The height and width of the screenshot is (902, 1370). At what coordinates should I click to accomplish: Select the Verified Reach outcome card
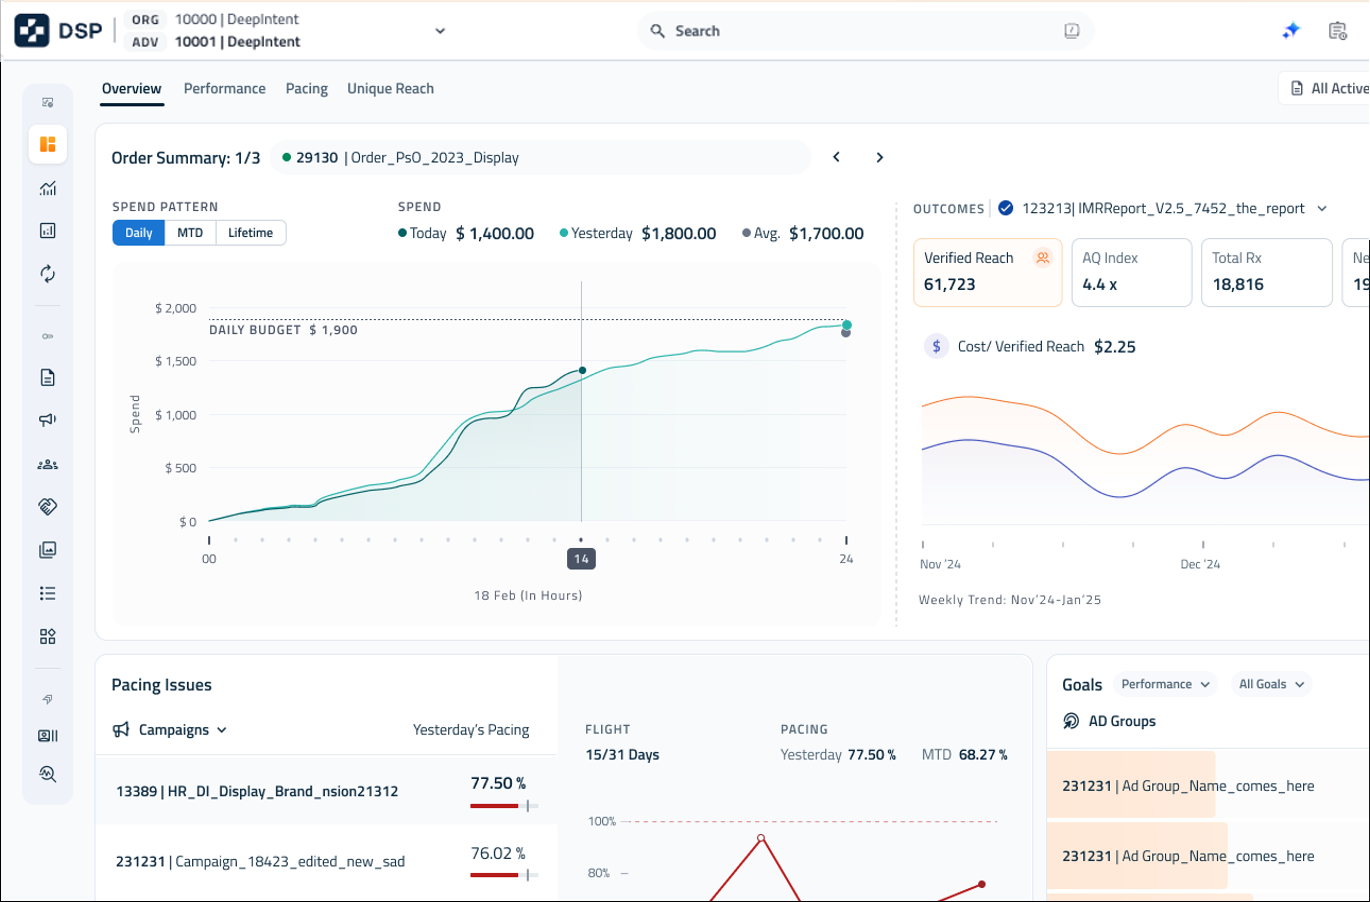point(988,272)
